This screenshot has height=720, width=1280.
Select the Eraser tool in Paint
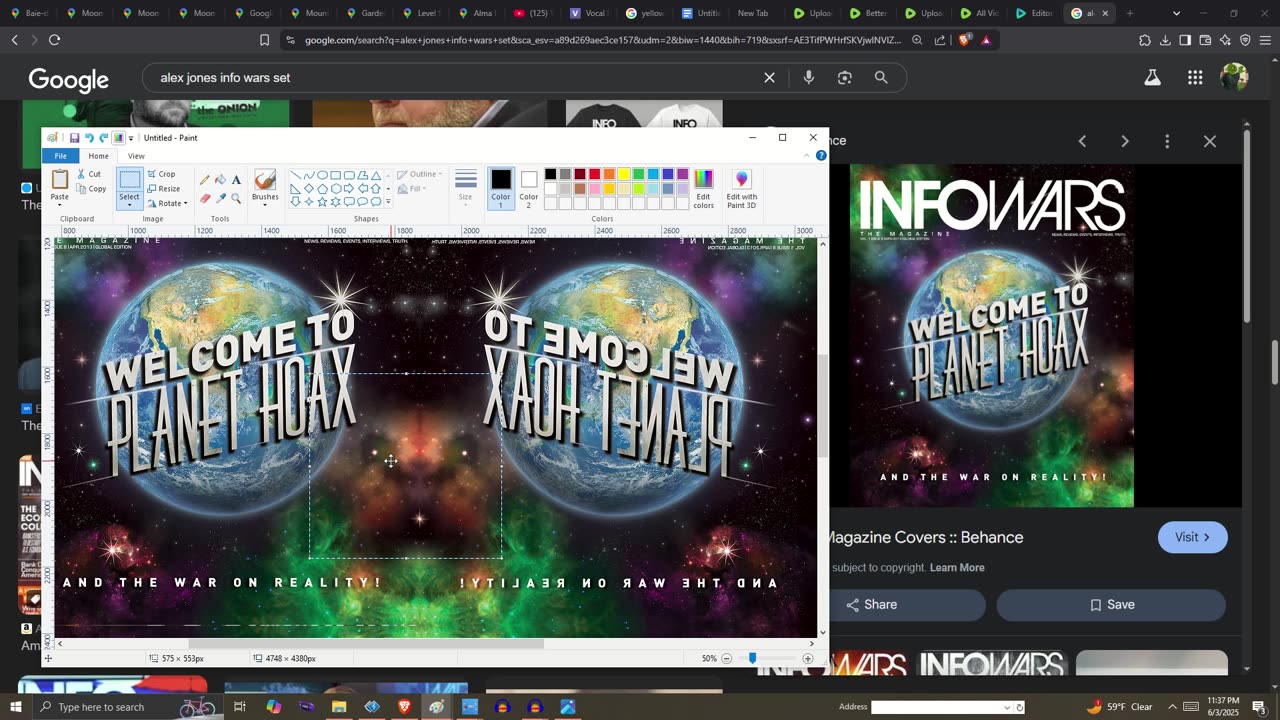point(205,198)
